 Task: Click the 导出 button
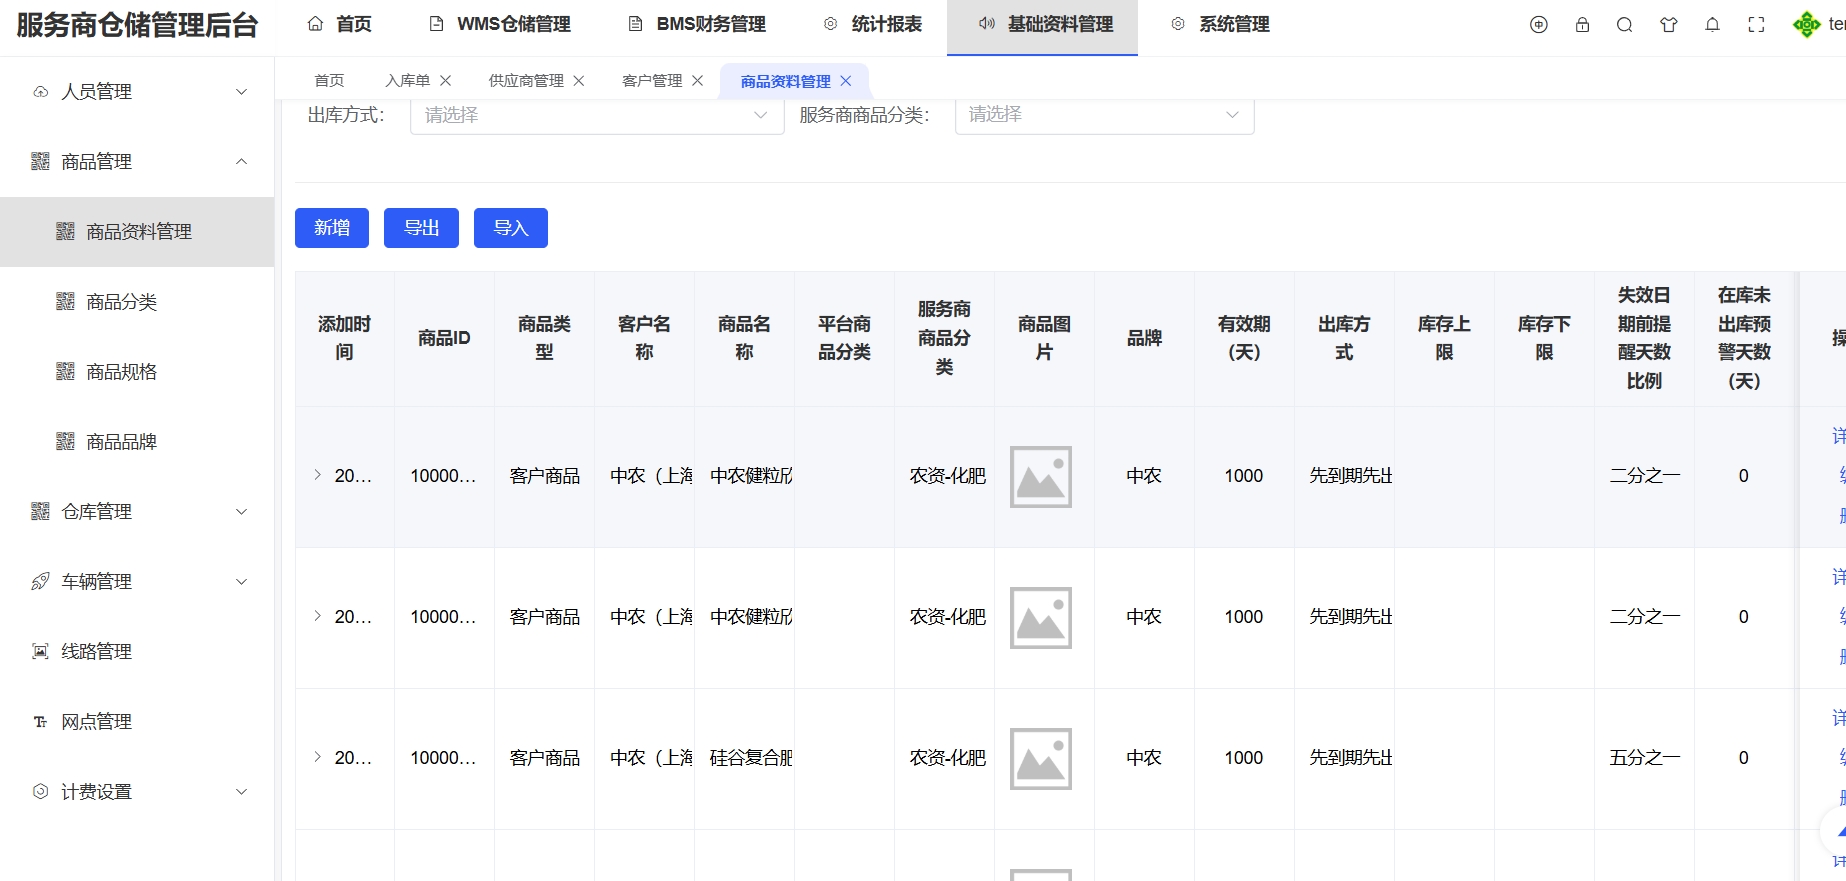(421, 228)
